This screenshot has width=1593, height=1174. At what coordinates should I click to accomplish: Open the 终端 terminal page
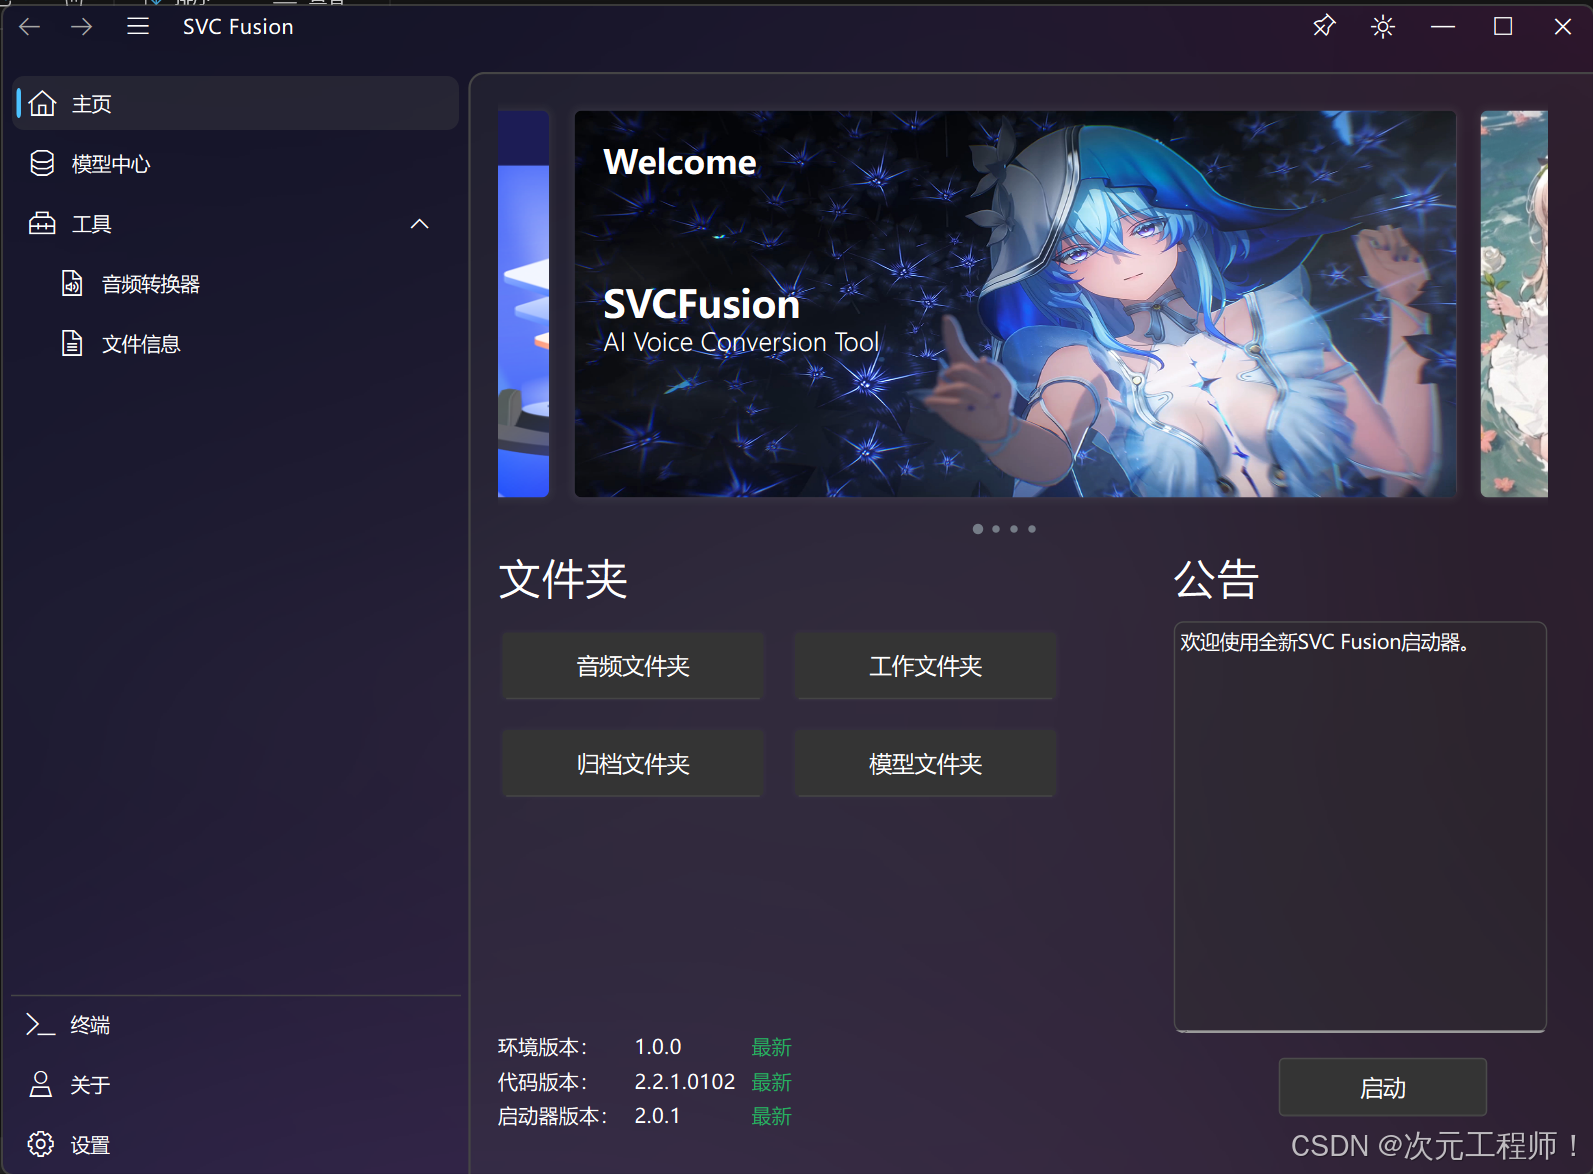click(236, 1025)
